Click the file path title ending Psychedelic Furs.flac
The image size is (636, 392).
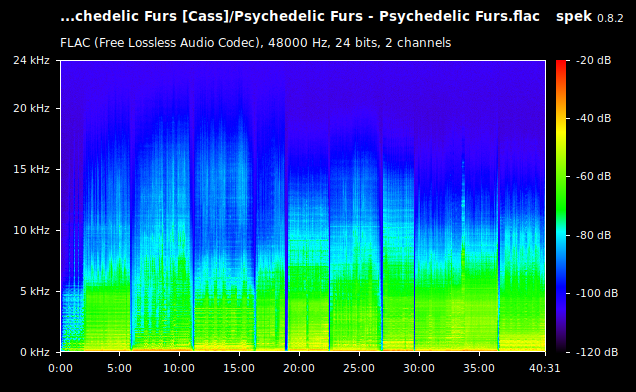coord(300,17)
